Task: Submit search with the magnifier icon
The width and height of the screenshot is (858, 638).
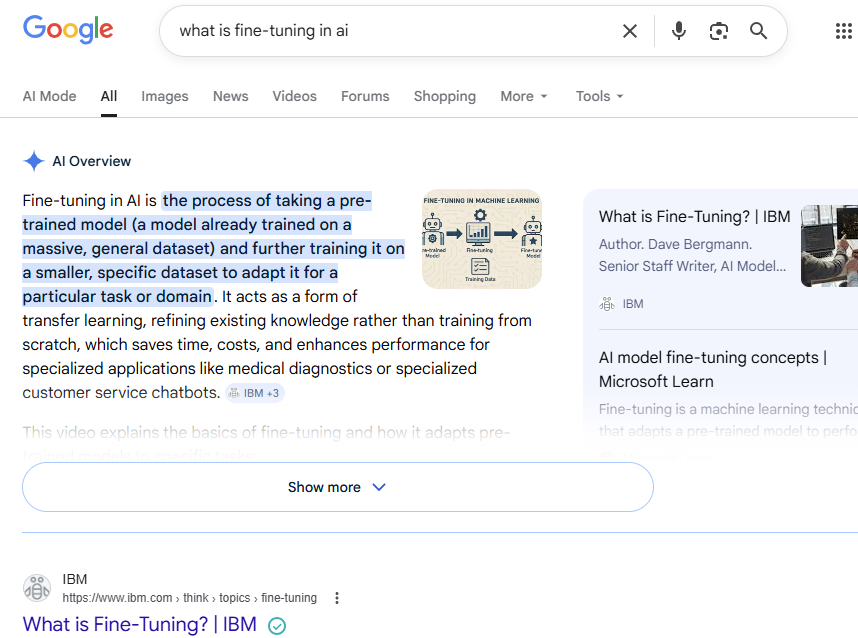Action: (758, 31)
